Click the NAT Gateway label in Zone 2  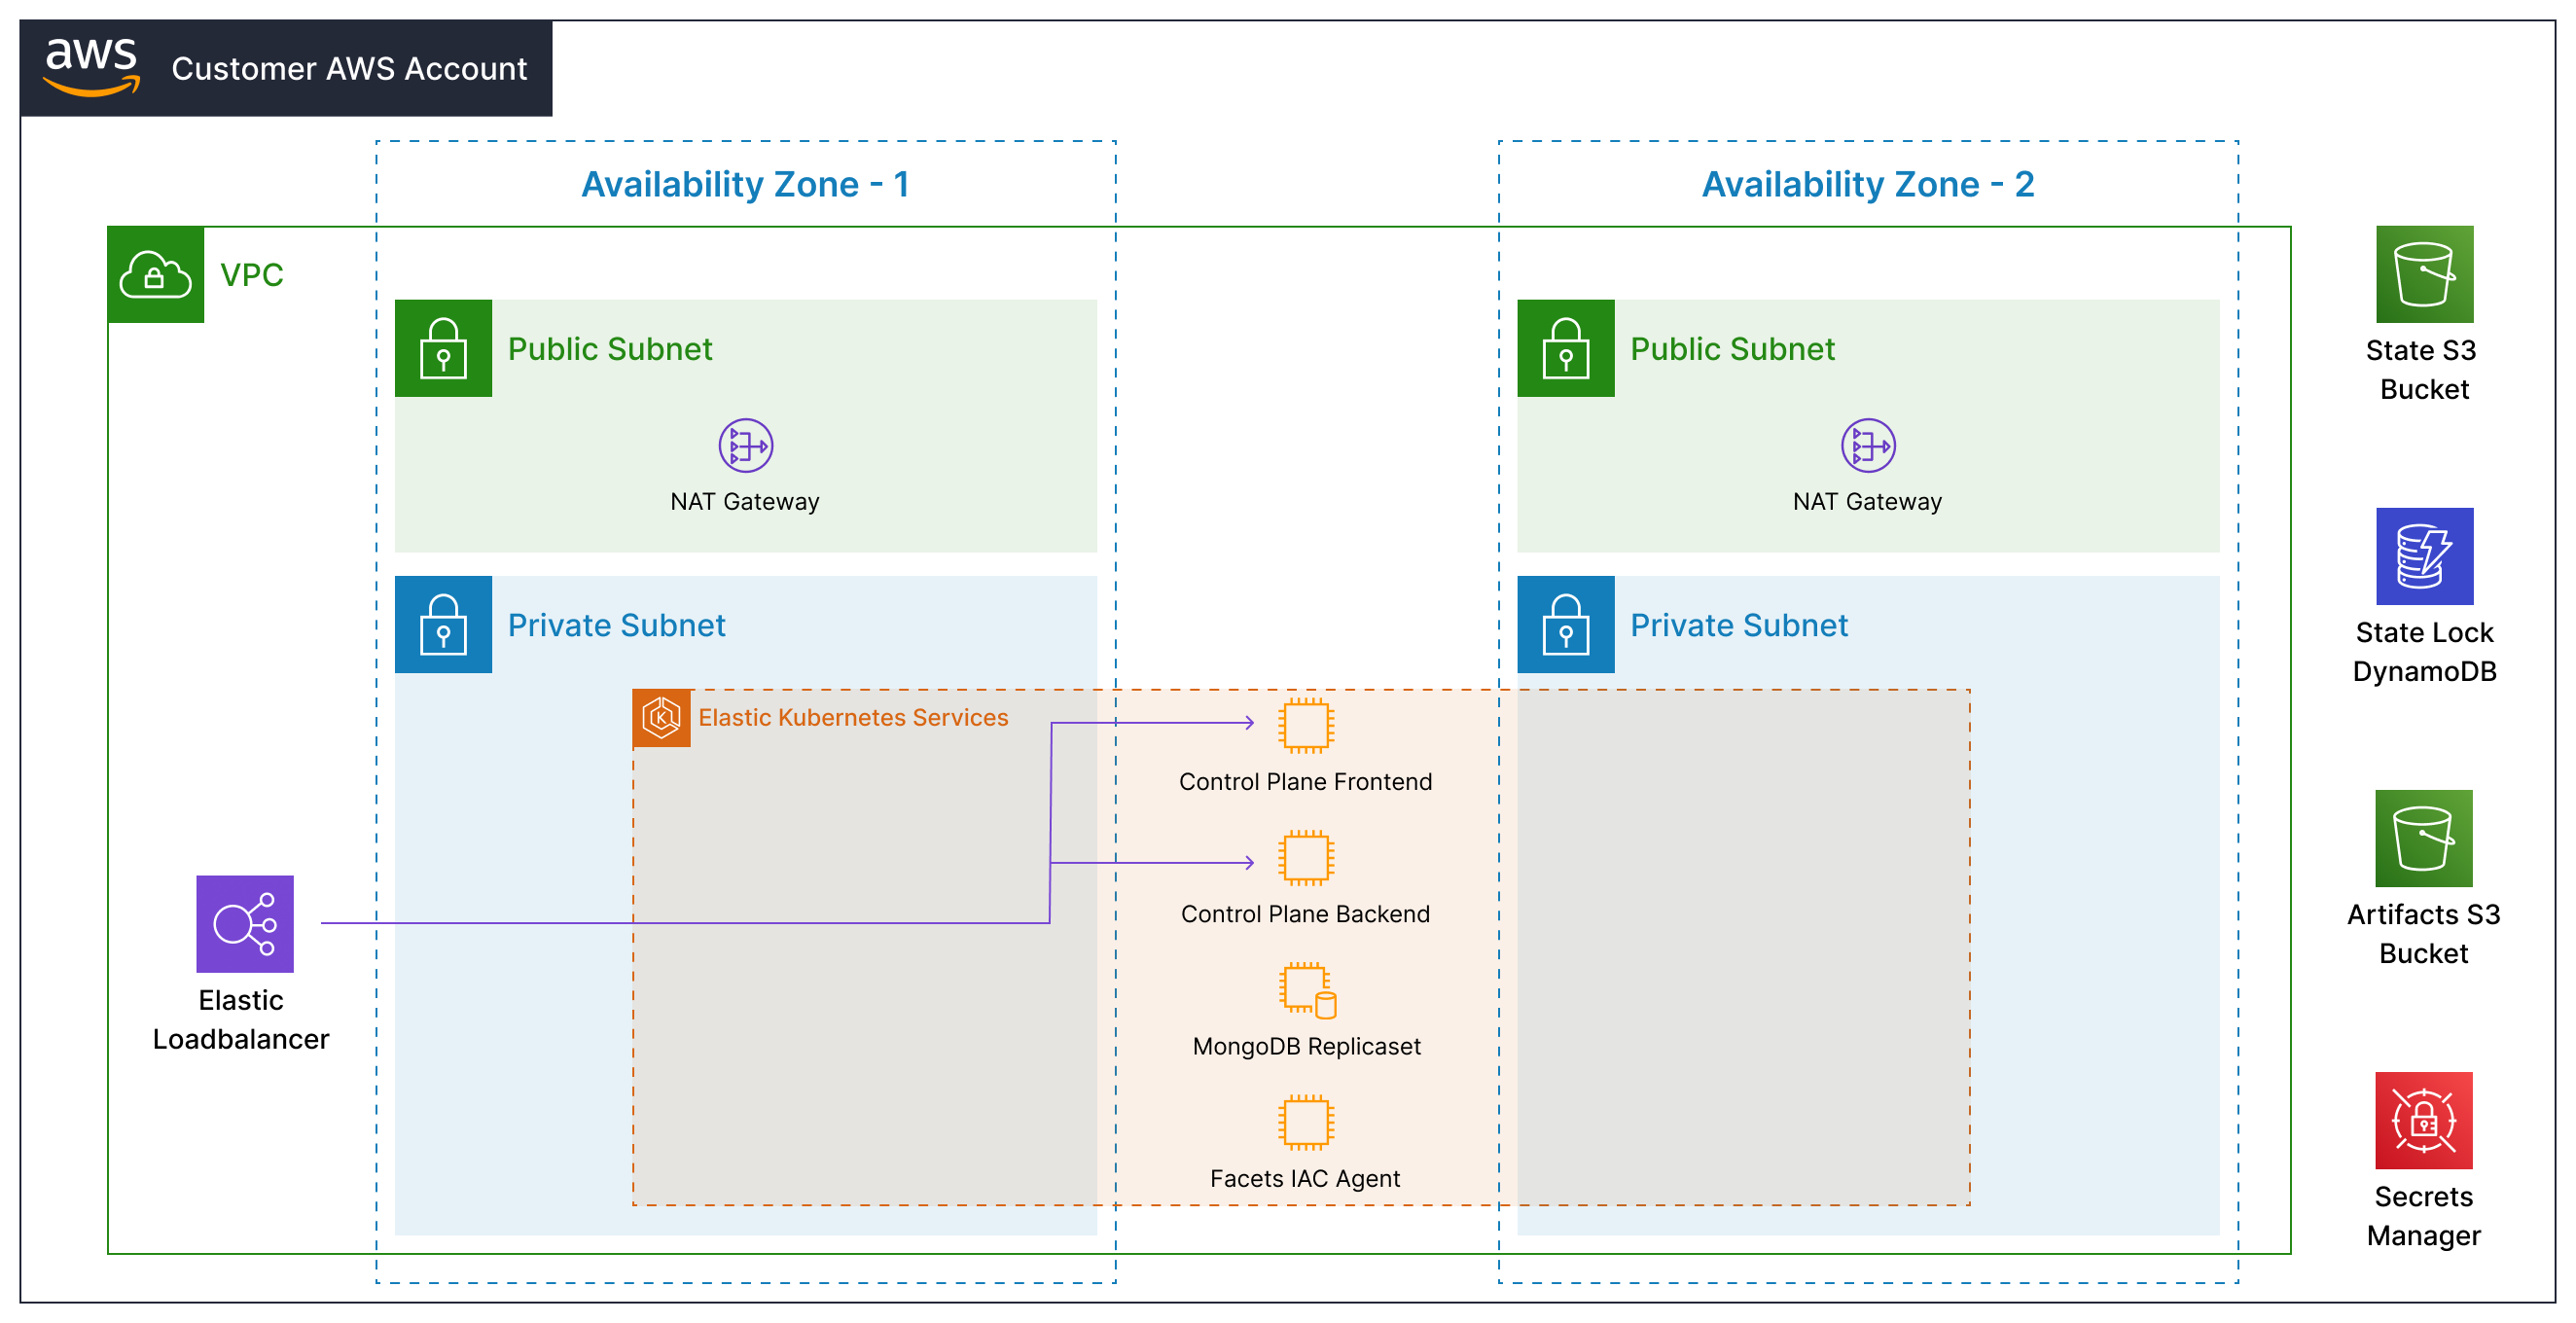coord(1867,502)
